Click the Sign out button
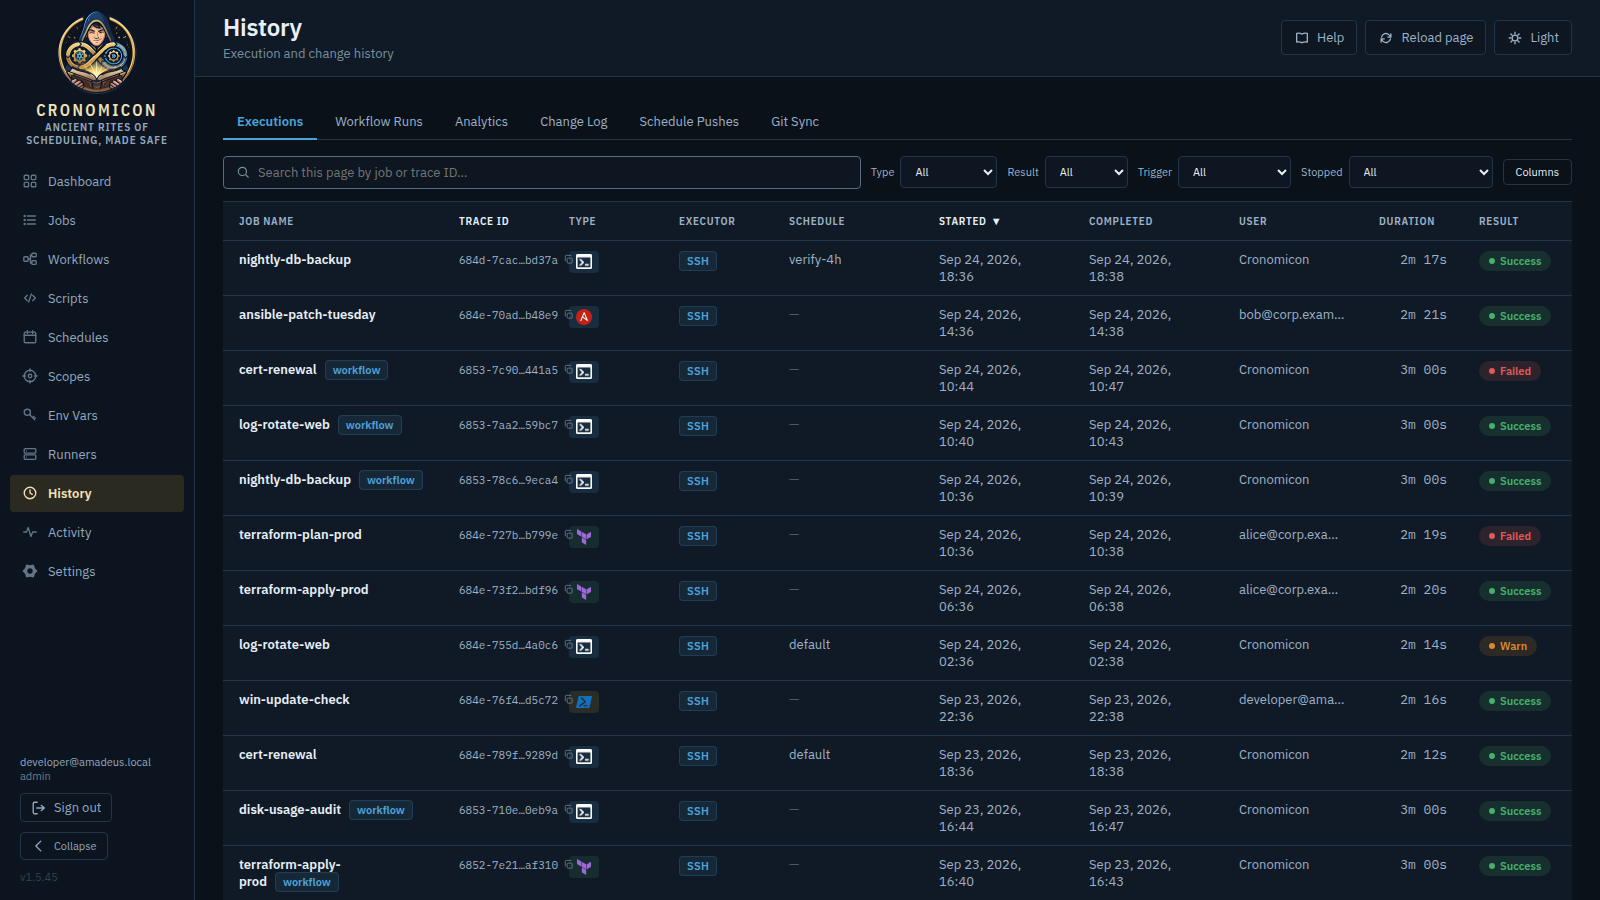The image size is (1600, 900). (x=66, y=807)
